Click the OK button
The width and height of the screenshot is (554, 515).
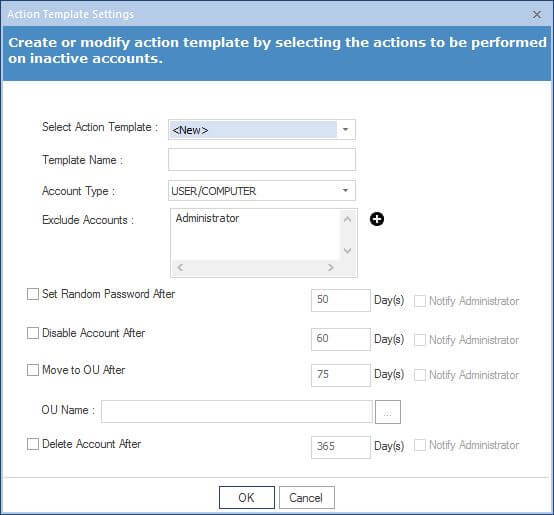247,497
